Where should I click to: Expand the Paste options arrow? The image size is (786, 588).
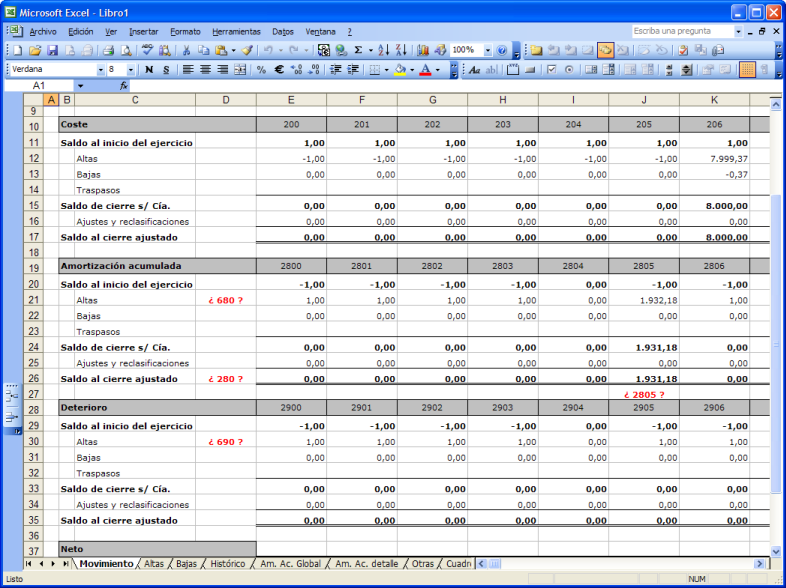click(x=233, y=50)
